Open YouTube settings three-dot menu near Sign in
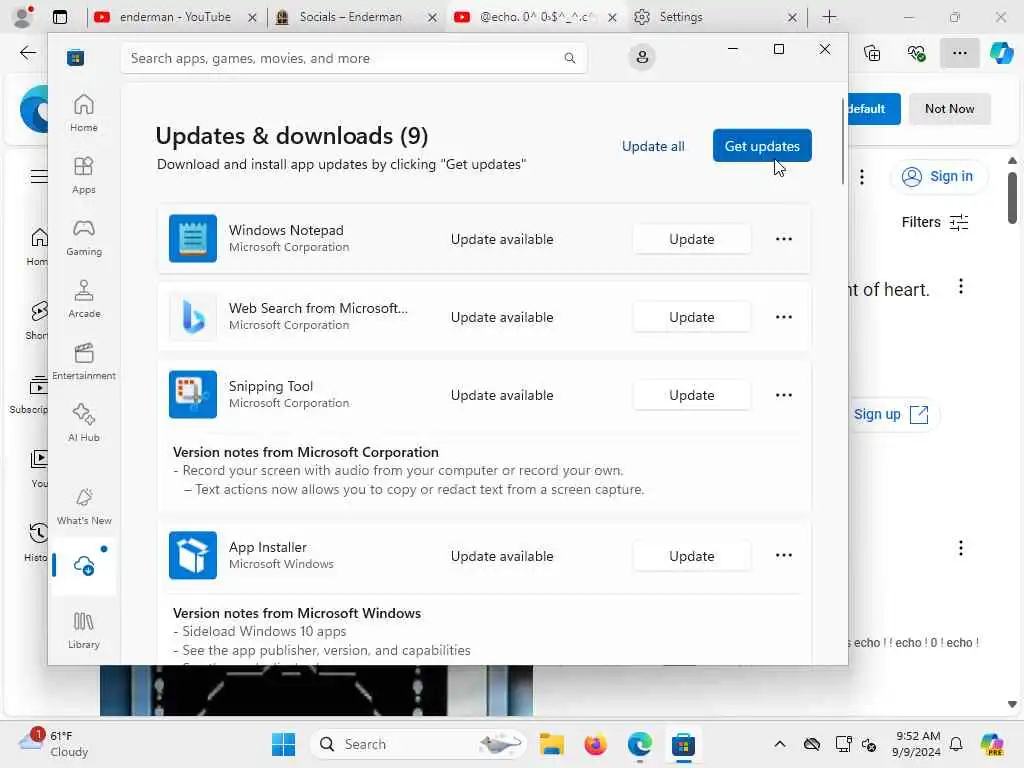Screen dimensions: 1024x768 pos(862,177)
